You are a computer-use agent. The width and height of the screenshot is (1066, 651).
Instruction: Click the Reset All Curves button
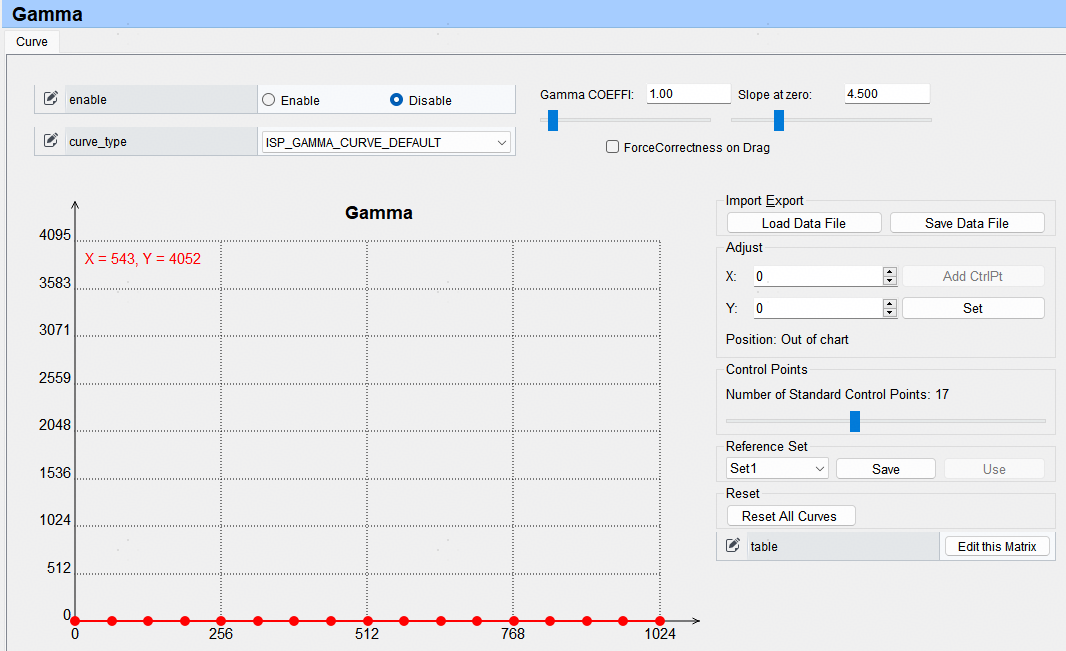tap(791, 516)
